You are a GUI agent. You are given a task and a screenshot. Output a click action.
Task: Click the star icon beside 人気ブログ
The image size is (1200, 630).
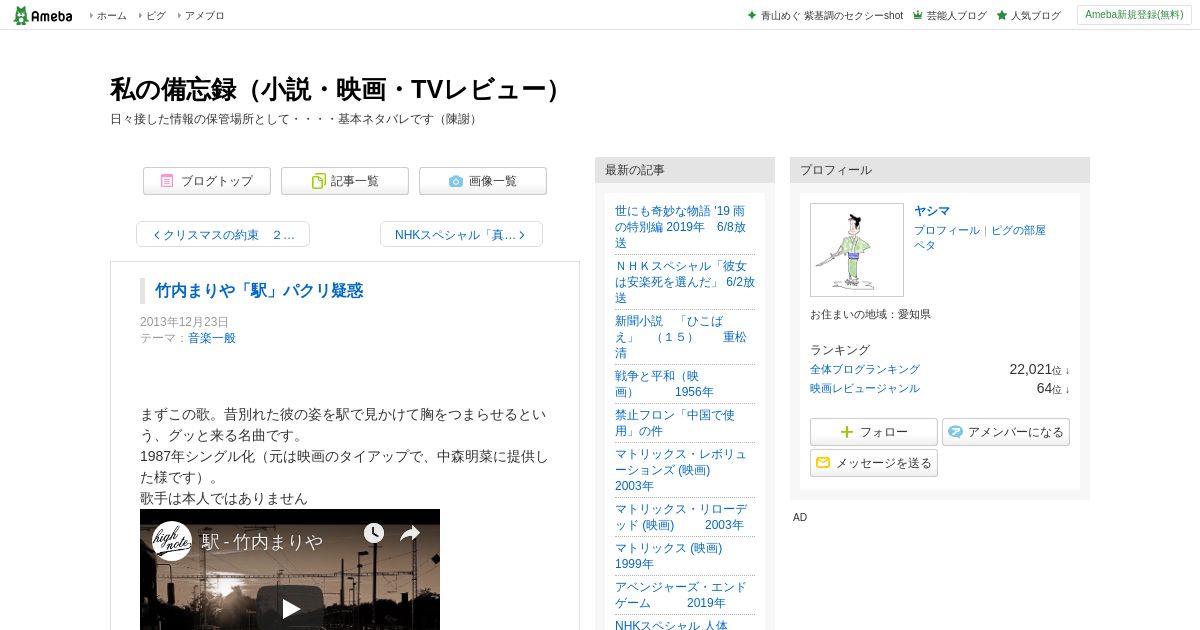(1001, 15)
